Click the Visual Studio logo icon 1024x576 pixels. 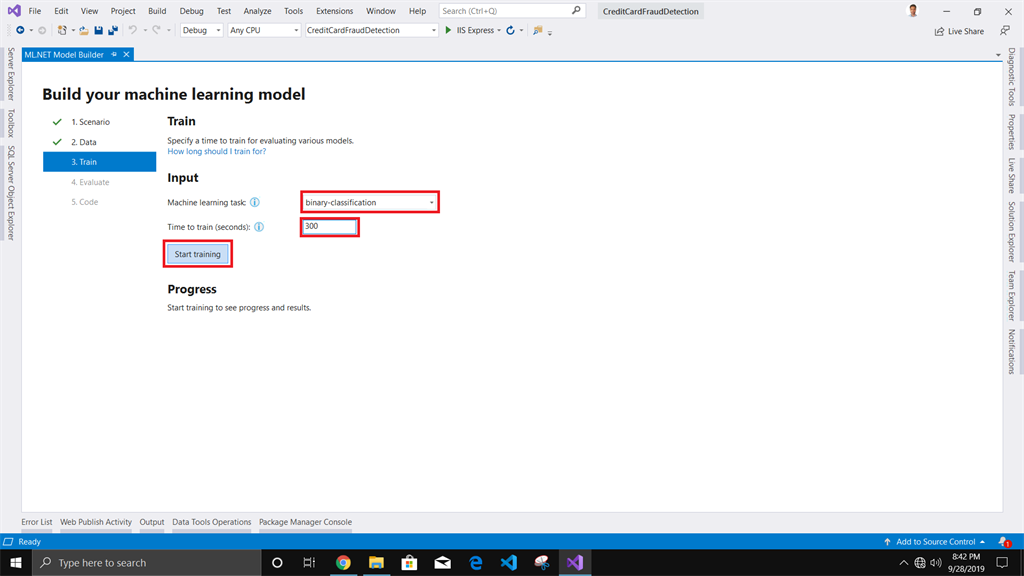tap(14, 11)
